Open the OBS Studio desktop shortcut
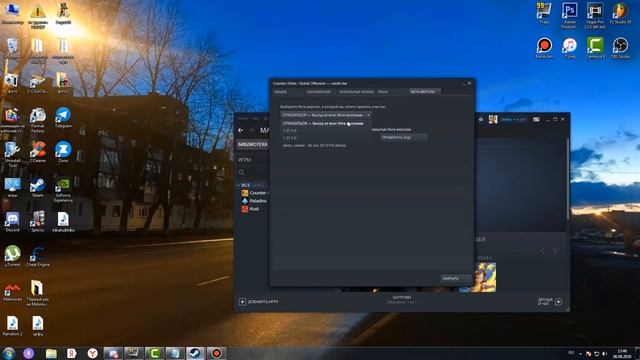This screenshot has height=360, width=640. (620, 48)
